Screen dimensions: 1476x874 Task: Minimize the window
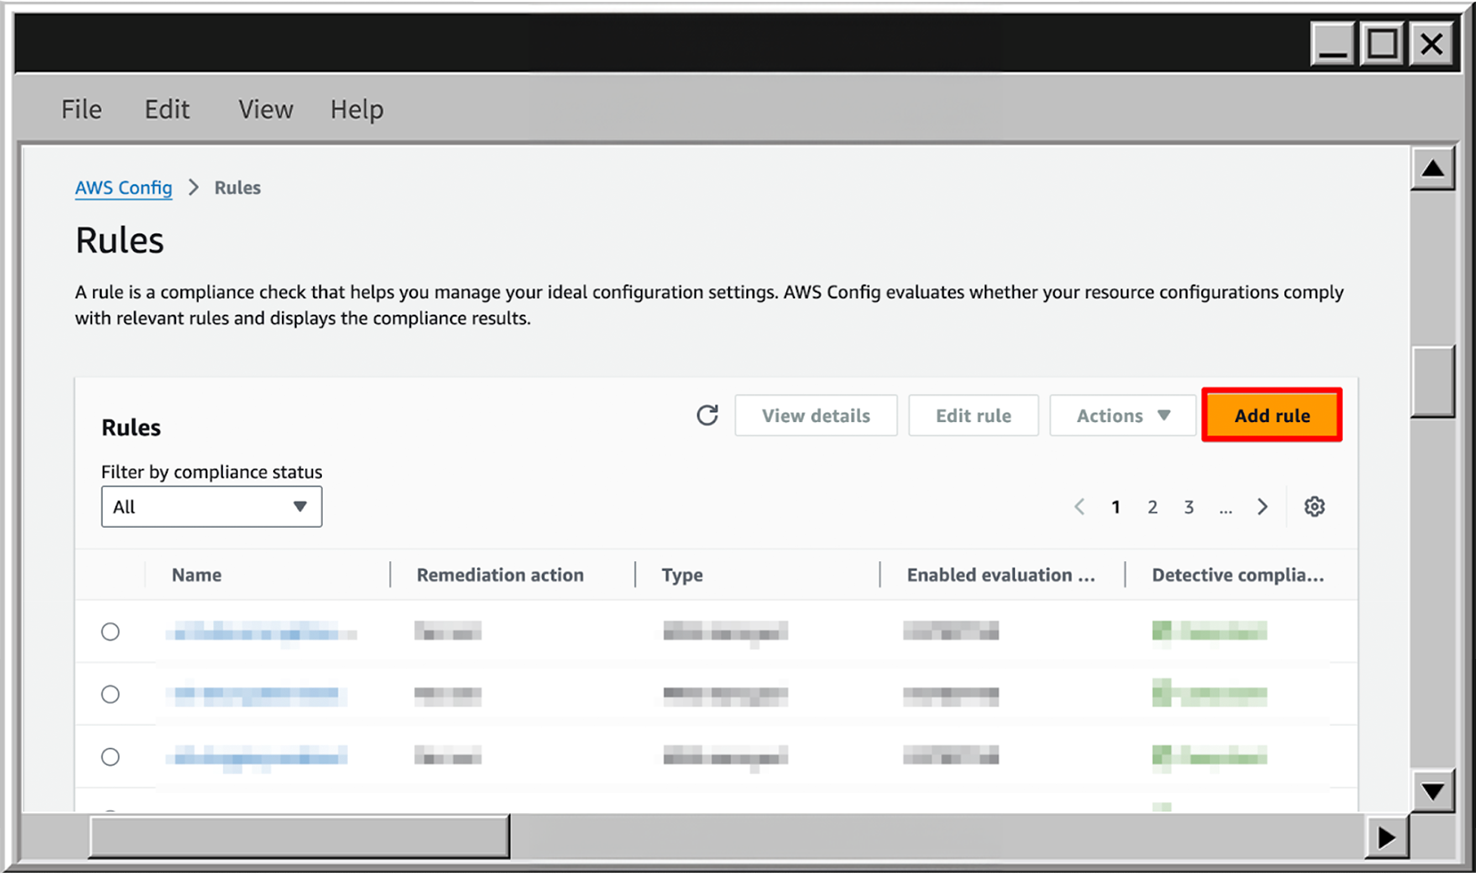[1333, 44]
